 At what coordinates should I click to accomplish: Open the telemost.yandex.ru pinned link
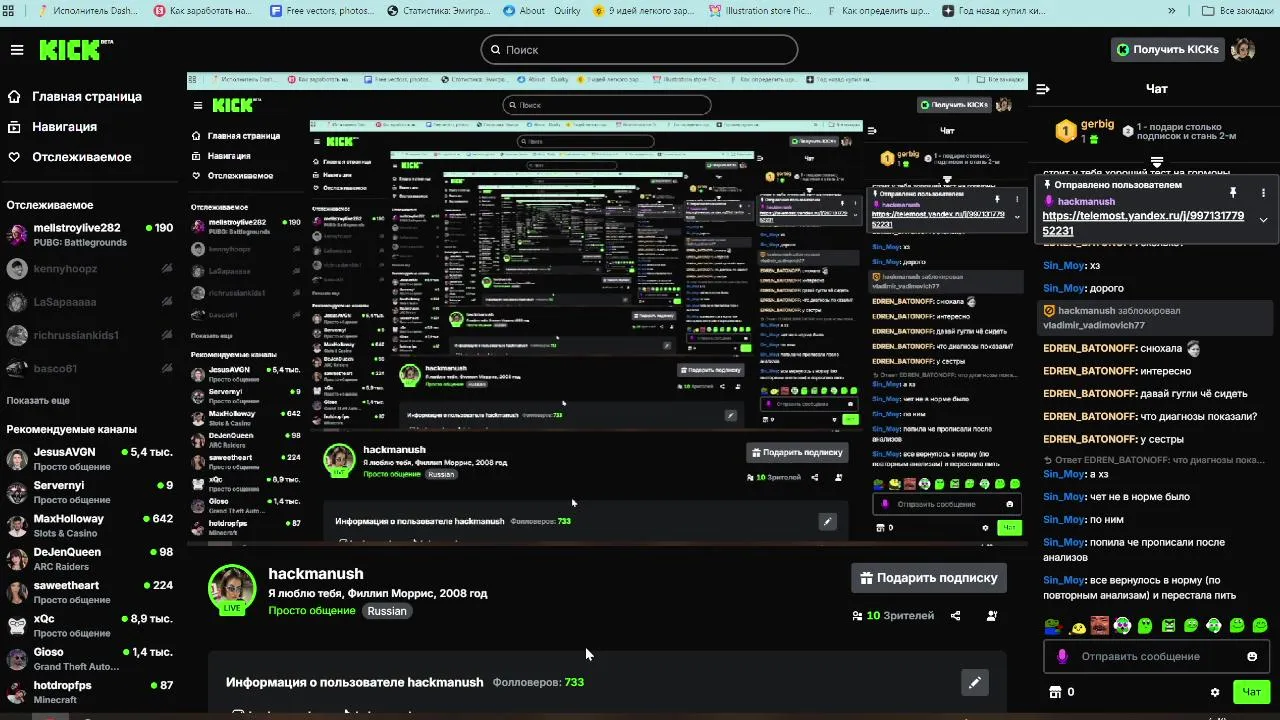[x=1143, y=223]
